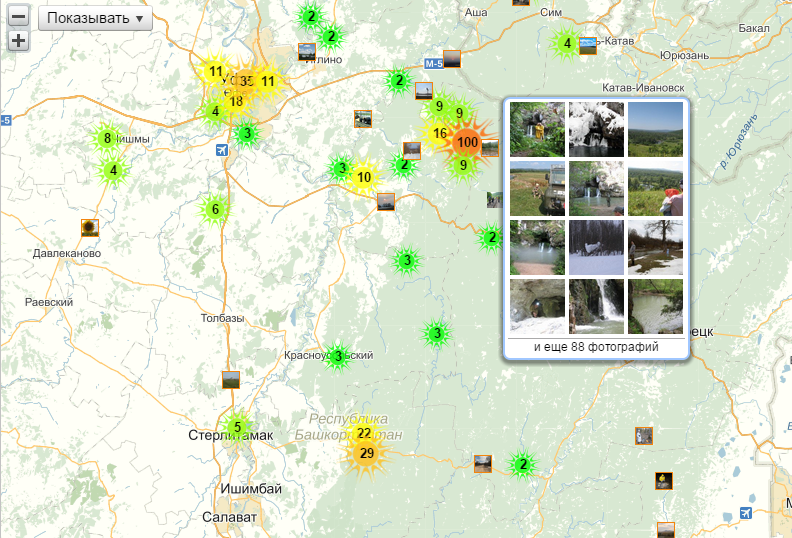Click the green cluster marker labeled 6

click(x=214, y=210)
